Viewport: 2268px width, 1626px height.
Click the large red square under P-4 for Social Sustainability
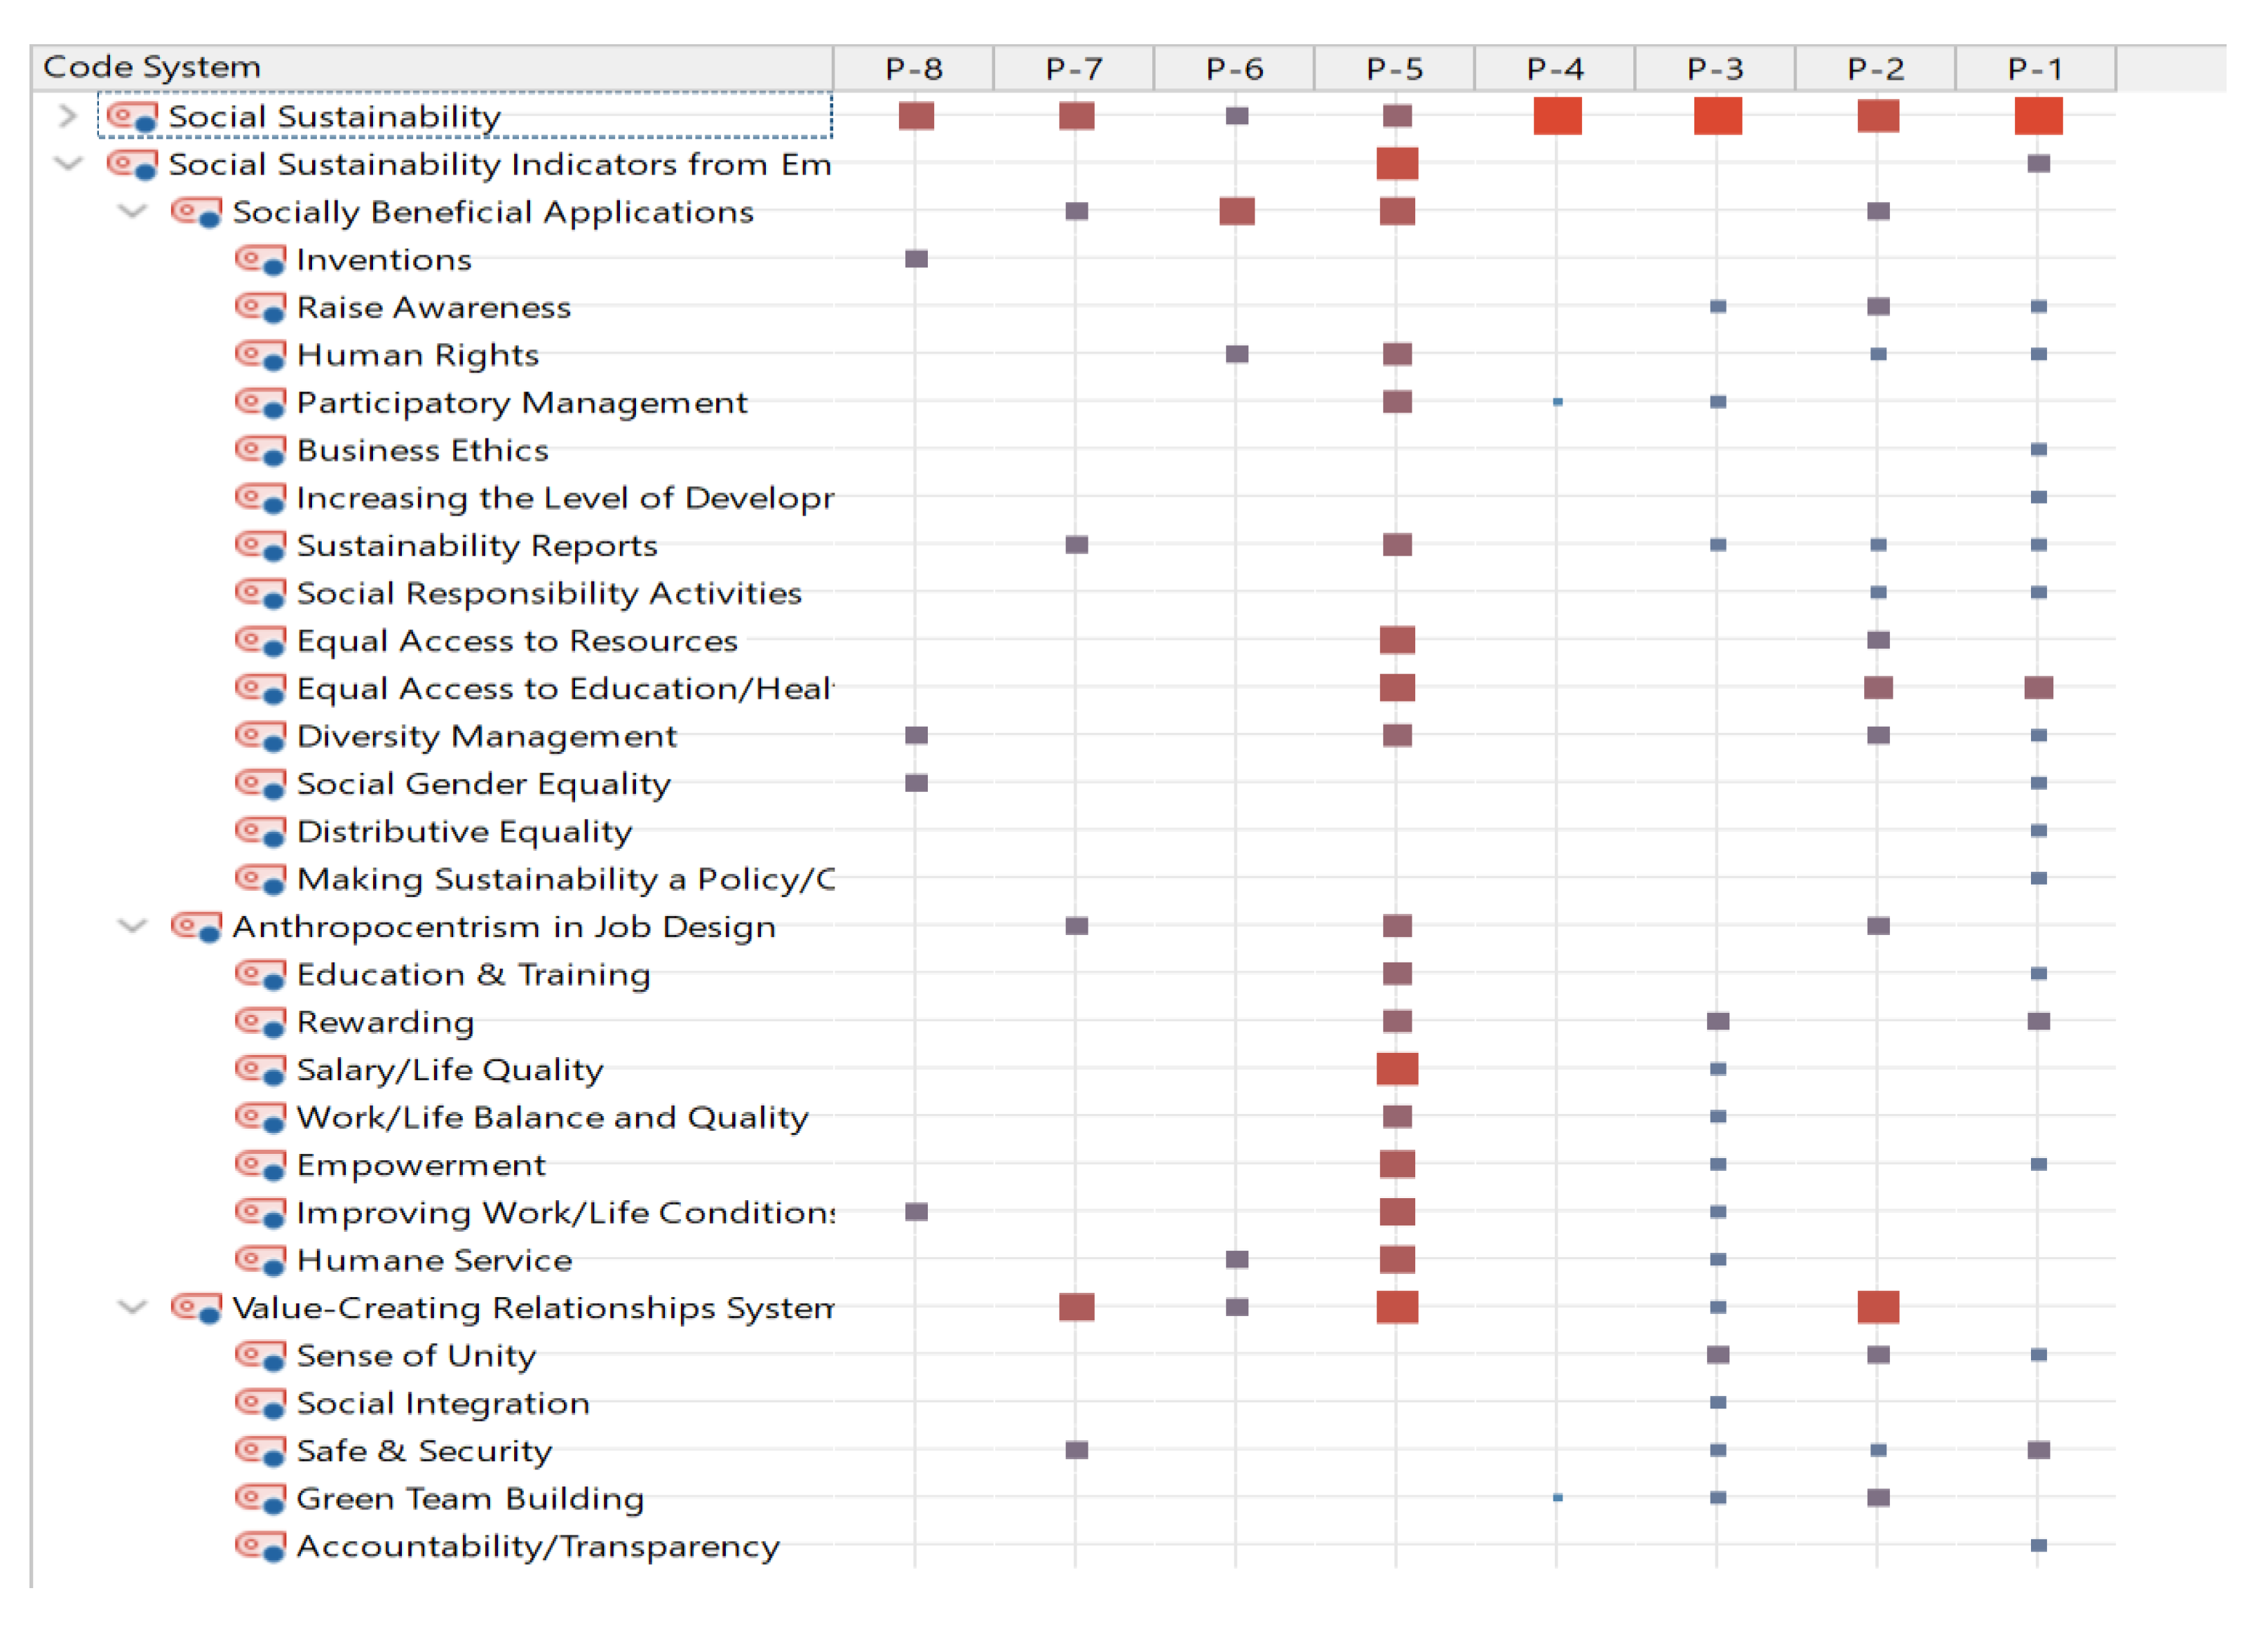(x=1557, y=116)
